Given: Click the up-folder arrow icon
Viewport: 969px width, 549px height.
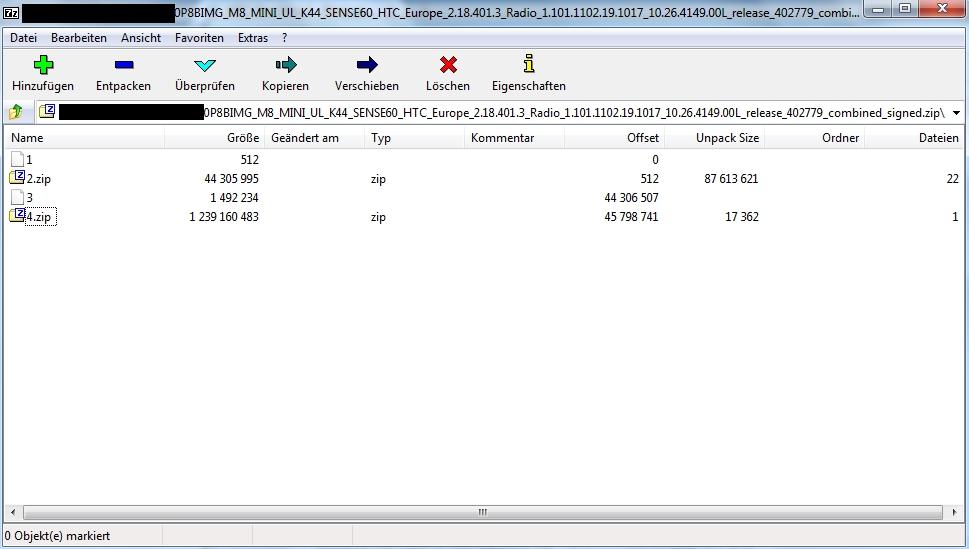Looking at the screenshot, I should pyautogui.click(x=16, y=113).
